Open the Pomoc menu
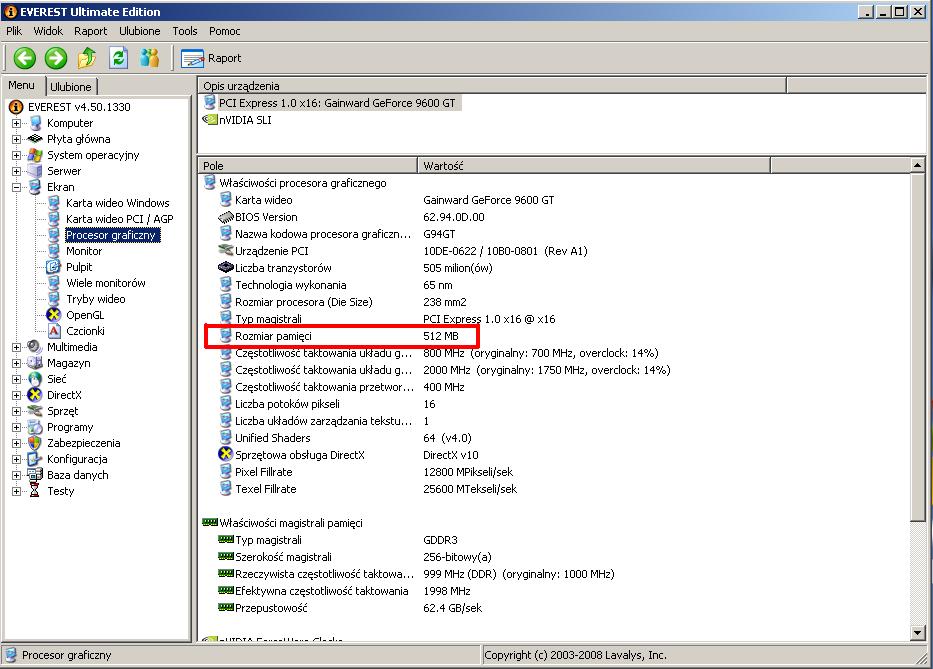This screenshot has width=933, height=669. [x=224, y=31]
